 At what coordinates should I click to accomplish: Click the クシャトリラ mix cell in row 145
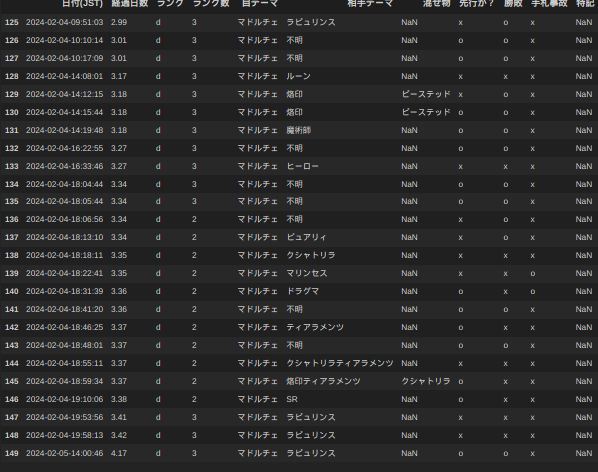click(x=426, y=381)
